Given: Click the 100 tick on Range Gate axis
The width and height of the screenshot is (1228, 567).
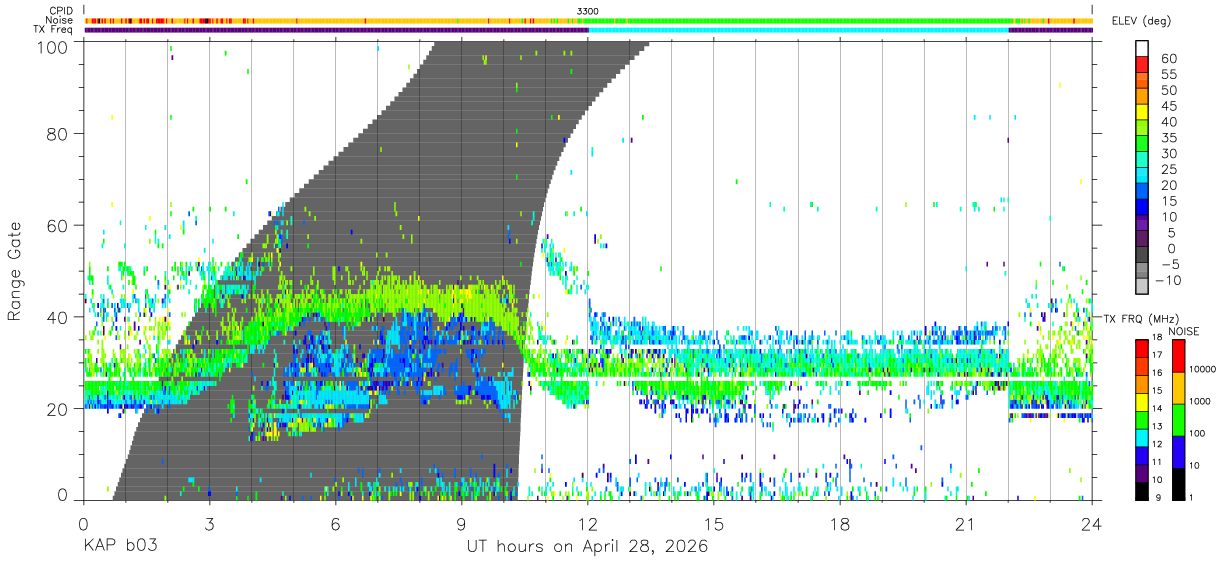Looking at the screenshot, I should [x=54, y=46].
